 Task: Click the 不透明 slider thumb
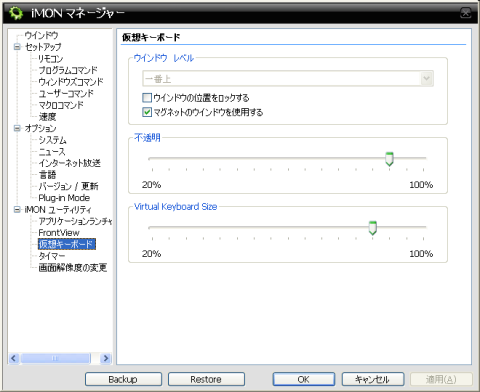point(389,159)
